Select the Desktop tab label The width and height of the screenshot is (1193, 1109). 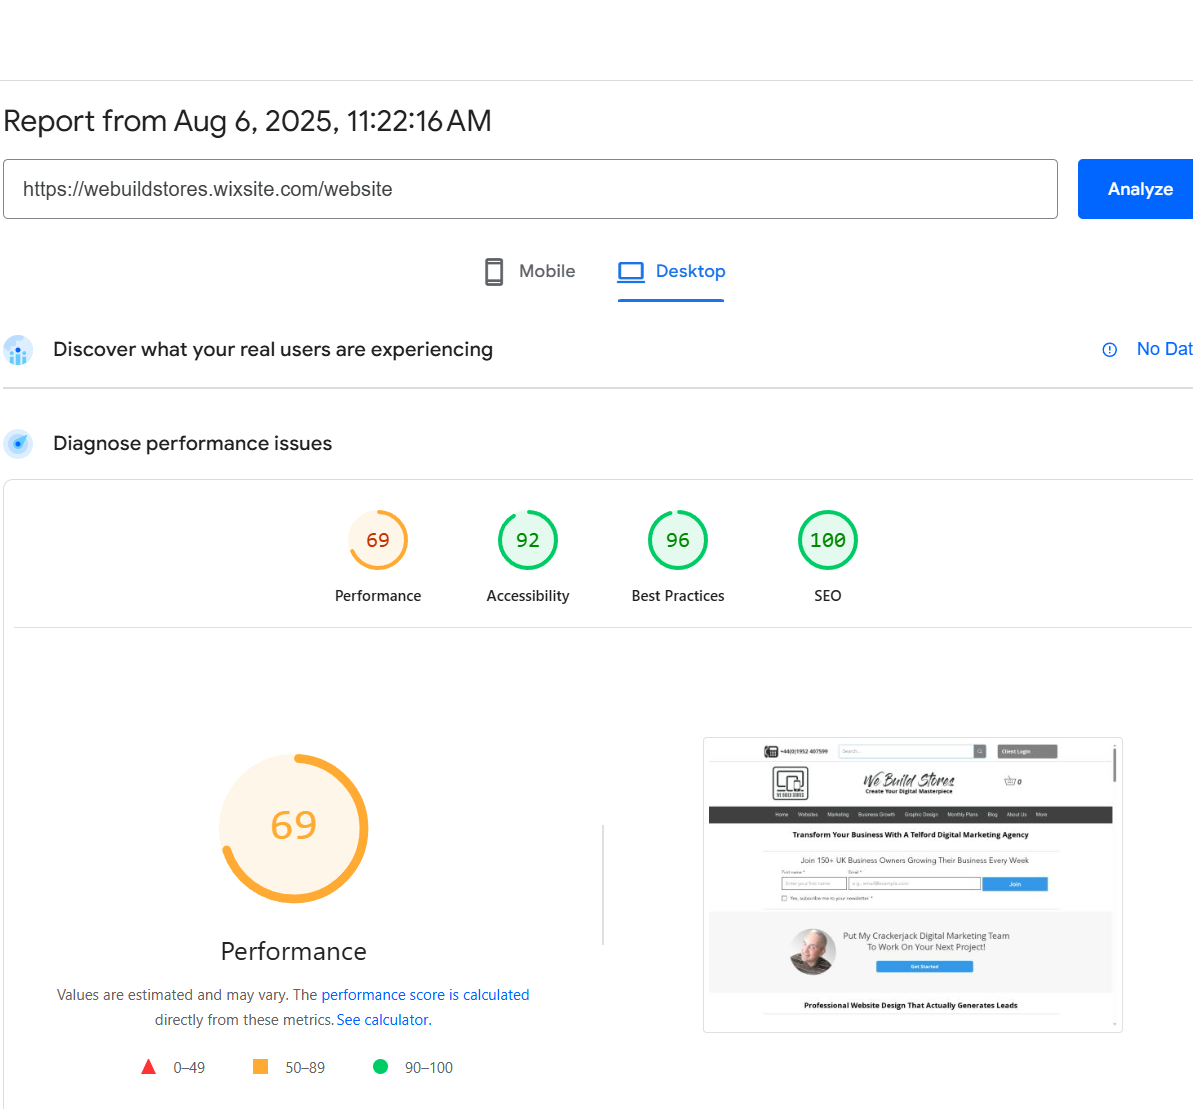coord(690,272)
